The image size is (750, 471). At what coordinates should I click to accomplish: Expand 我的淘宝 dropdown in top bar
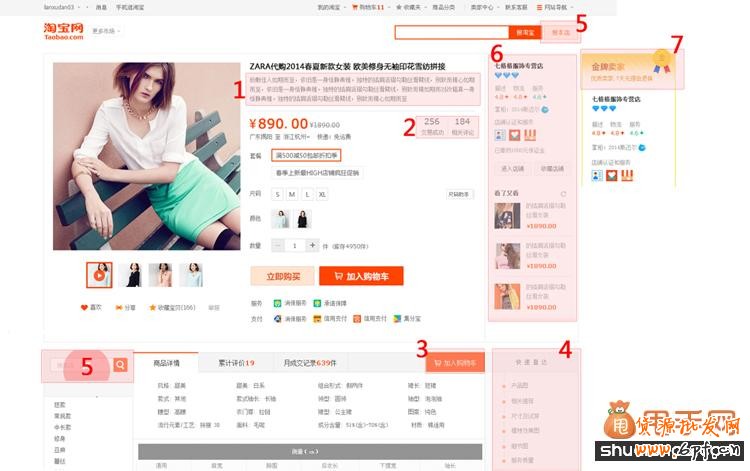(330, 6)
